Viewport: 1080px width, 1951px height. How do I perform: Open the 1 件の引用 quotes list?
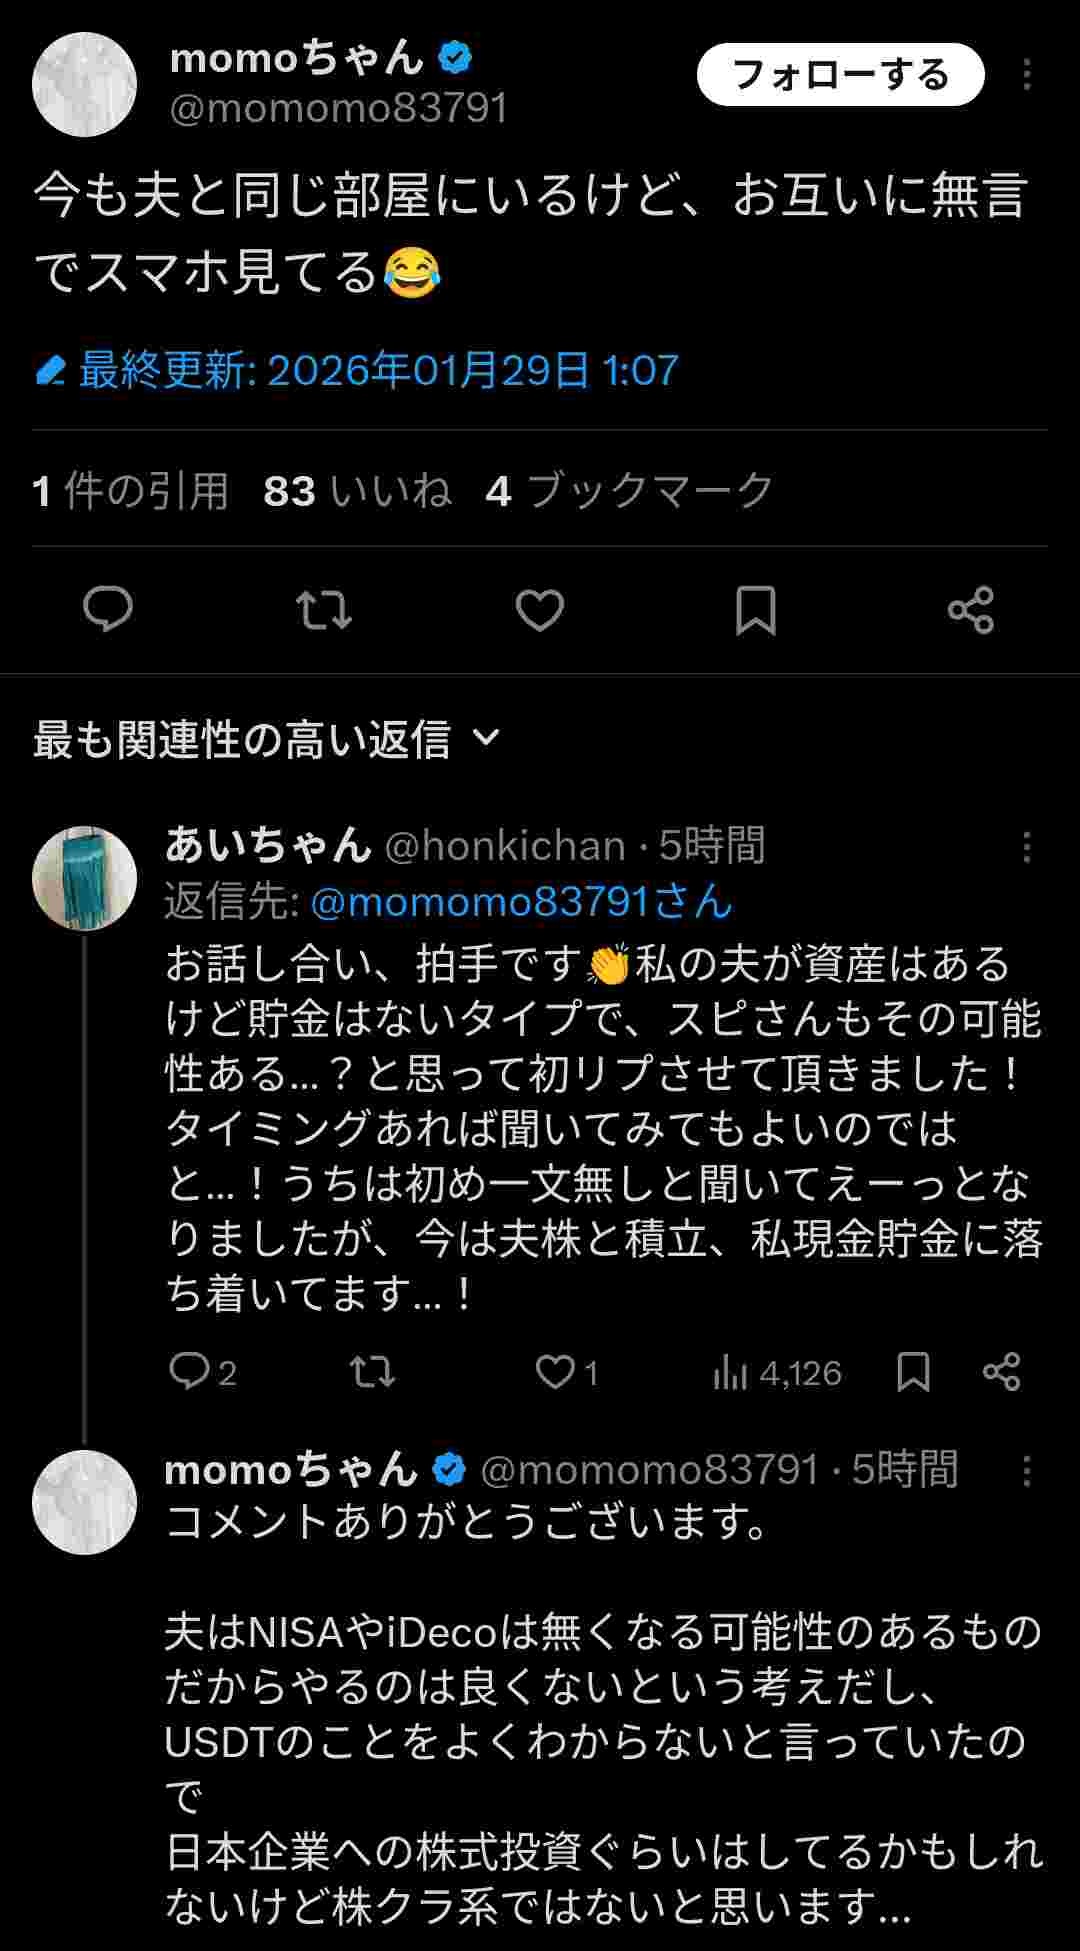(x=131, y=490)
